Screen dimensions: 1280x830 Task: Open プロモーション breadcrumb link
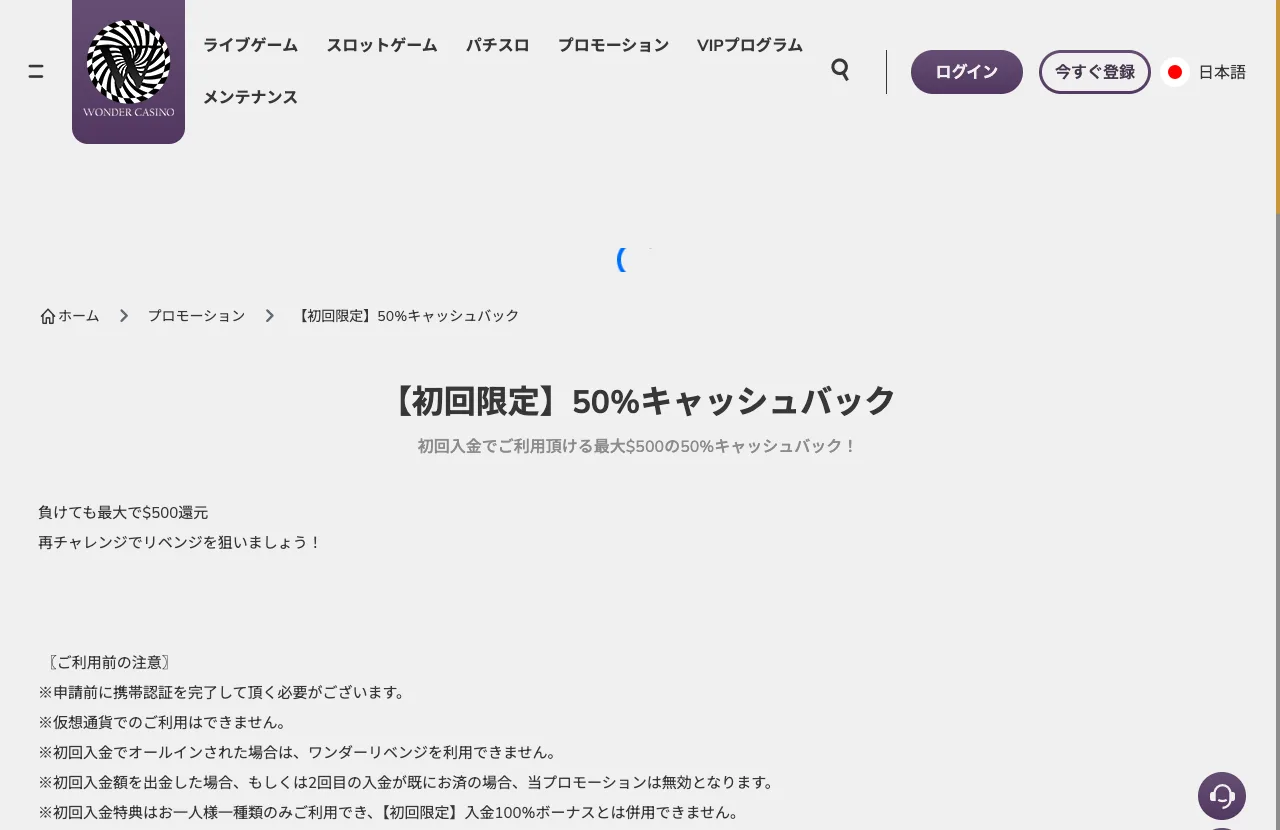pyautogui.click(x=196, y=316)
